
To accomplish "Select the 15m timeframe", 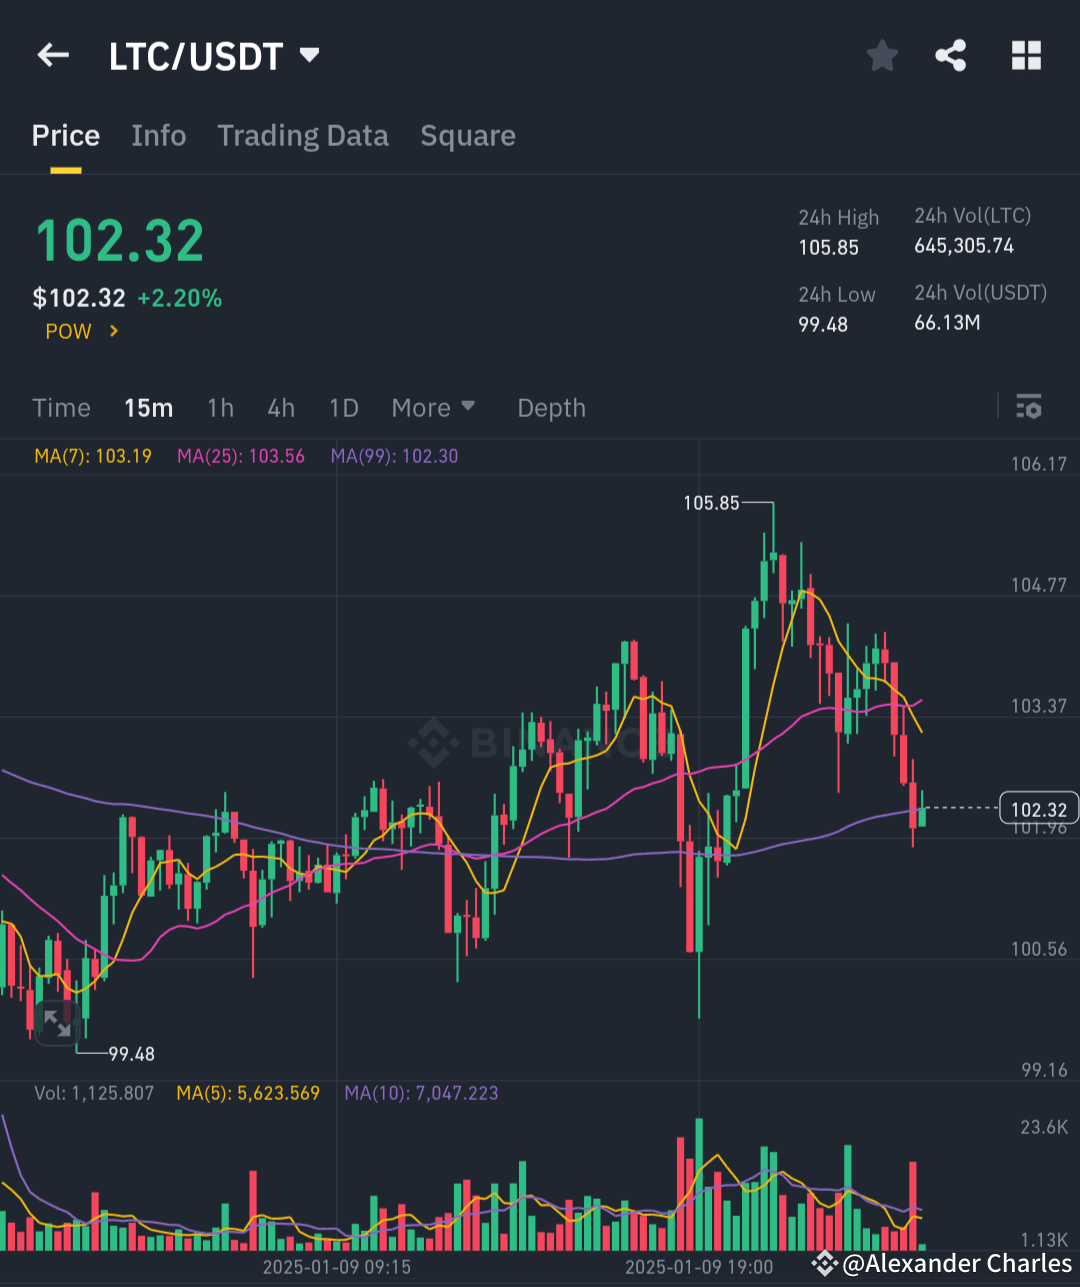I will [x=148, y=407].
